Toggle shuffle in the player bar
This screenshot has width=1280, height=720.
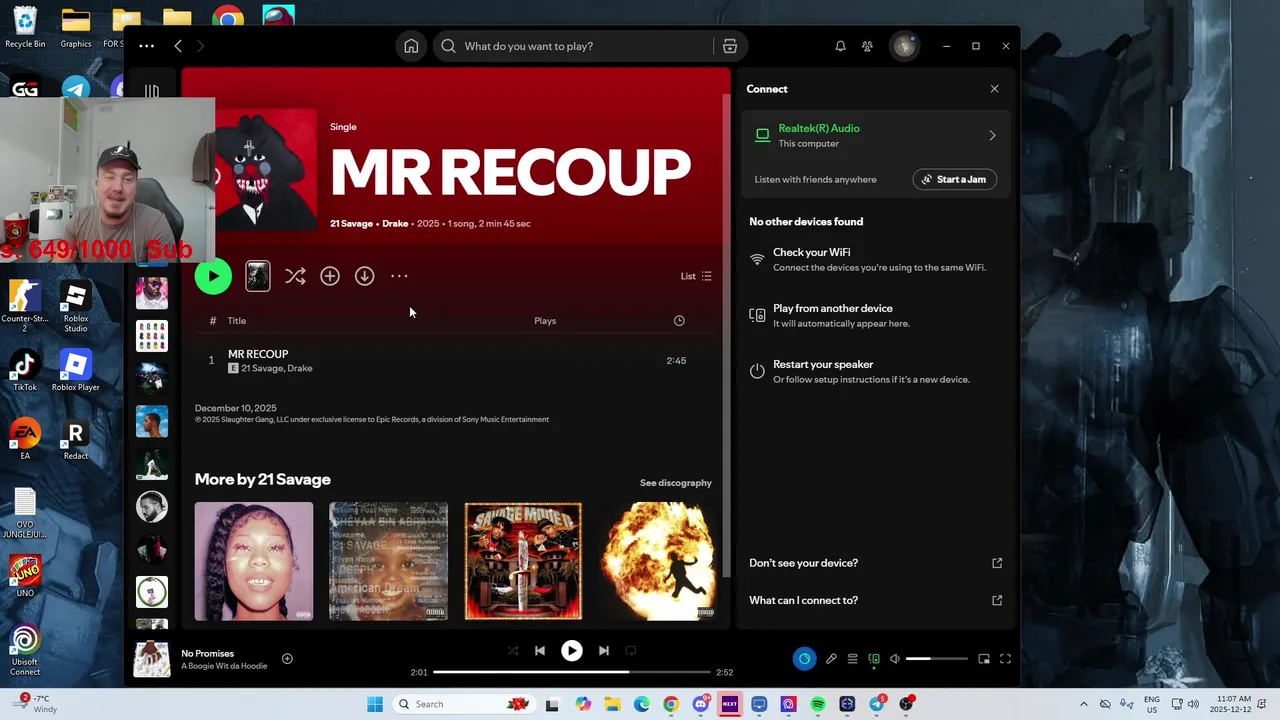point(513,651)
